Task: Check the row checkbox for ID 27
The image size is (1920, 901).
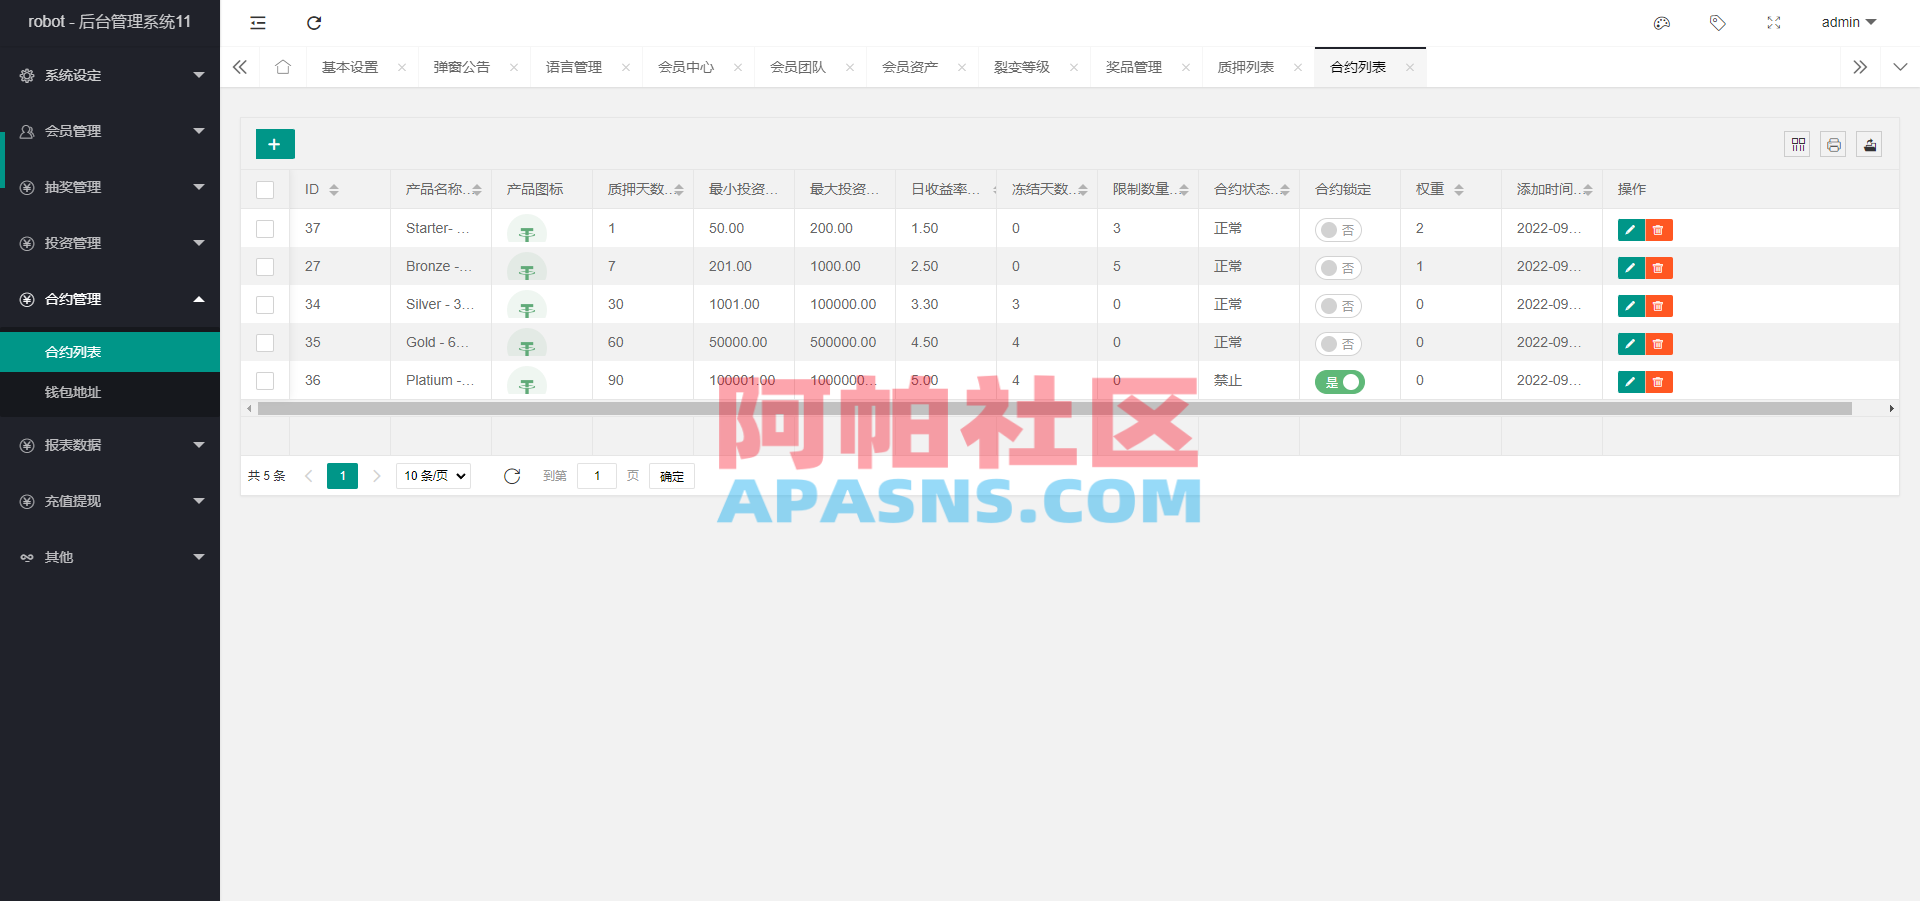Action: (265, 267)
